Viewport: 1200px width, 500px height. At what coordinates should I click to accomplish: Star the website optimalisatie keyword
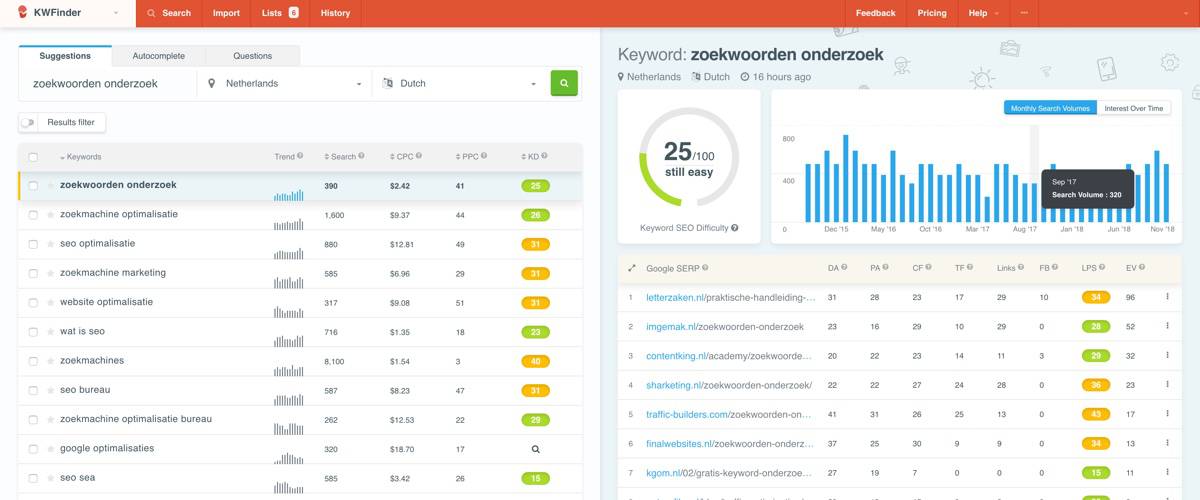coord(50,302)
